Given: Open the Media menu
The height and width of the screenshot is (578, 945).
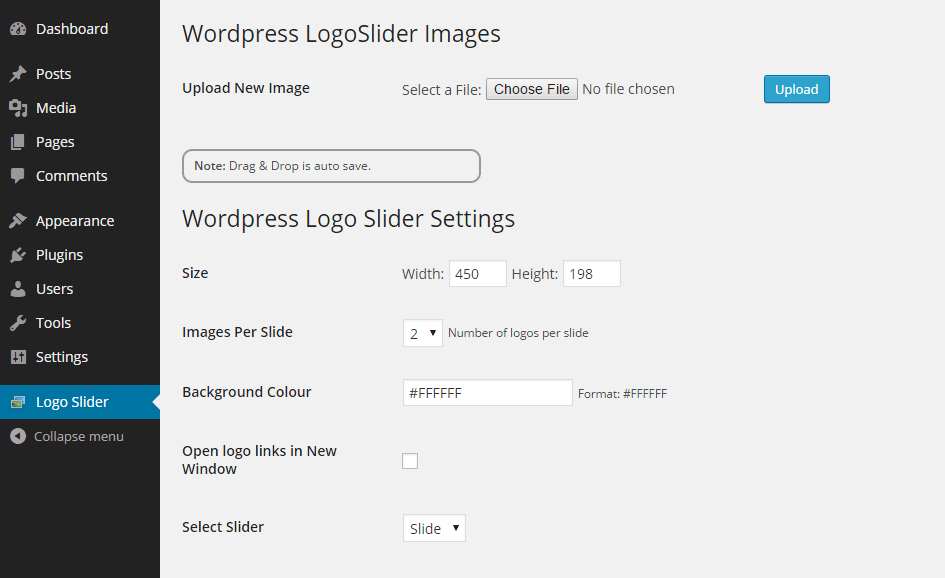Looking at the screenshot, I should pyautogui.click(x=80, y=108).
